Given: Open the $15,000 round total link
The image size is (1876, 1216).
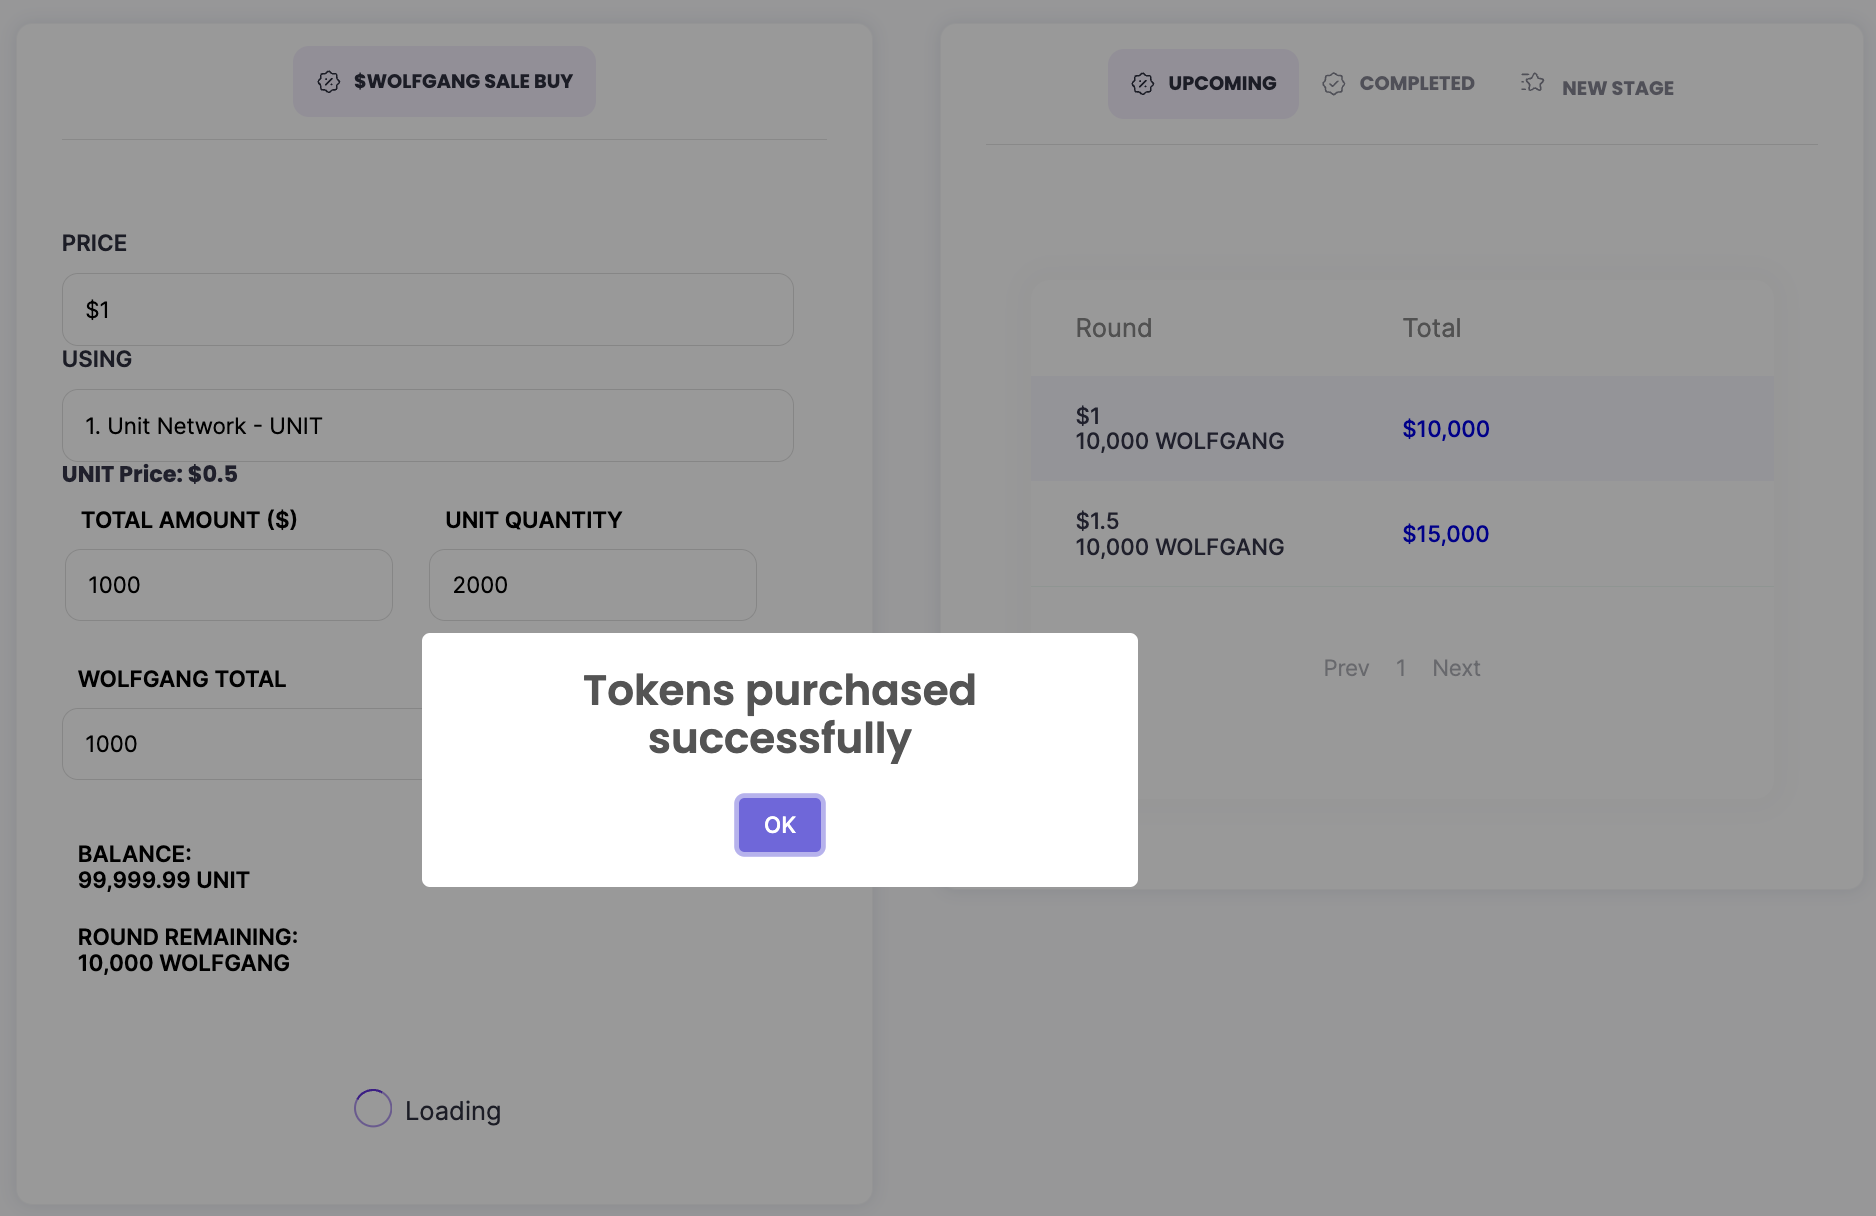Looking at the screenshot, I should [1446, 534].
